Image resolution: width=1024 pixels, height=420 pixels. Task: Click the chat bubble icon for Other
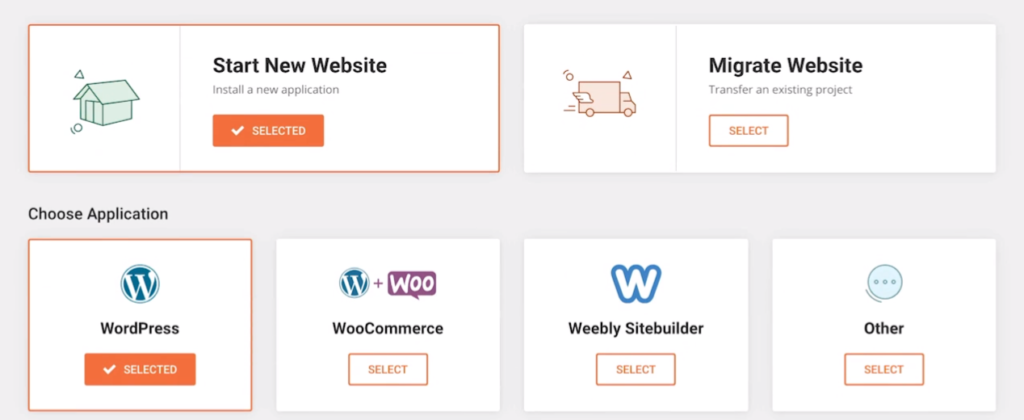(884, 284)
